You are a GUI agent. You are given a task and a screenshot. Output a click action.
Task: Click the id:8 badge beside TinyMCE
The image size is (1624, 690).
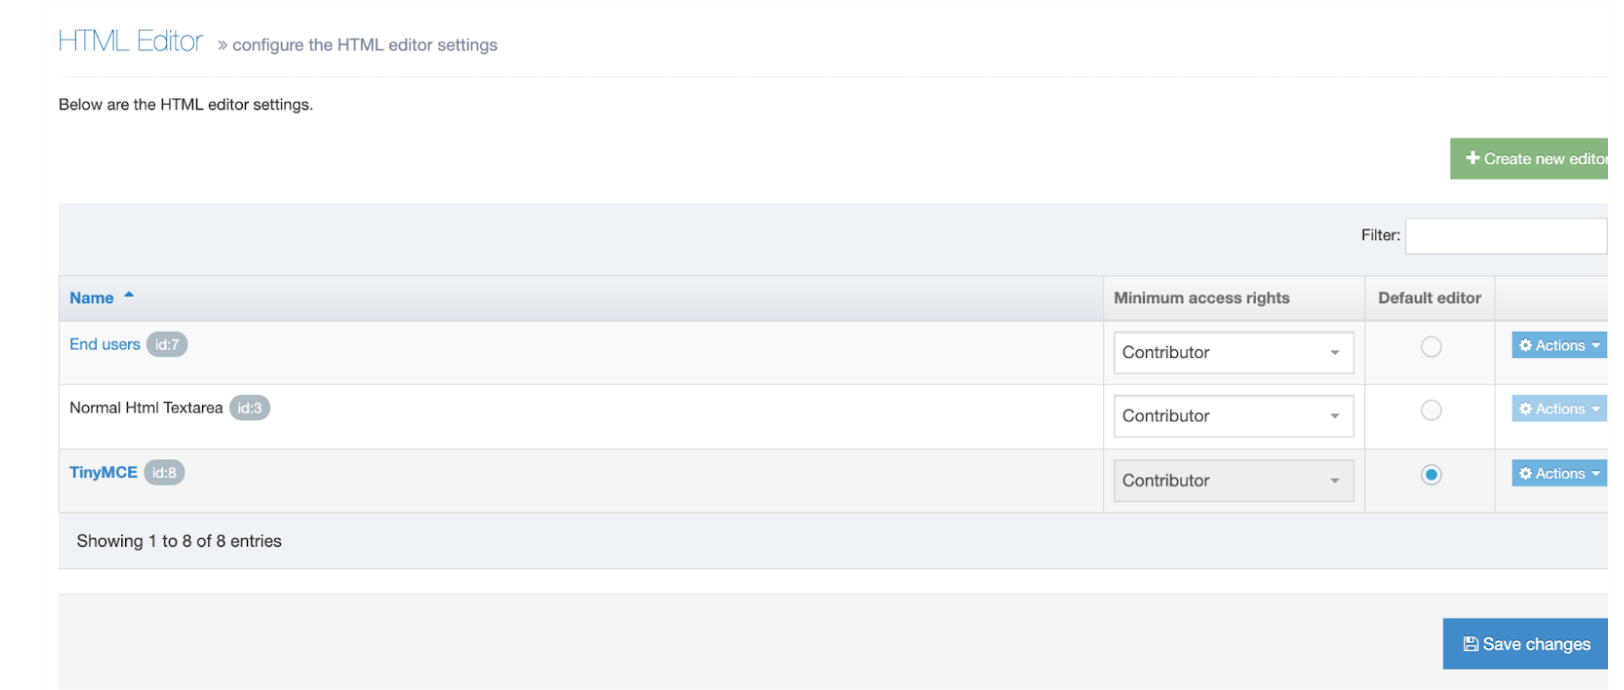click(x=164, y=473)
